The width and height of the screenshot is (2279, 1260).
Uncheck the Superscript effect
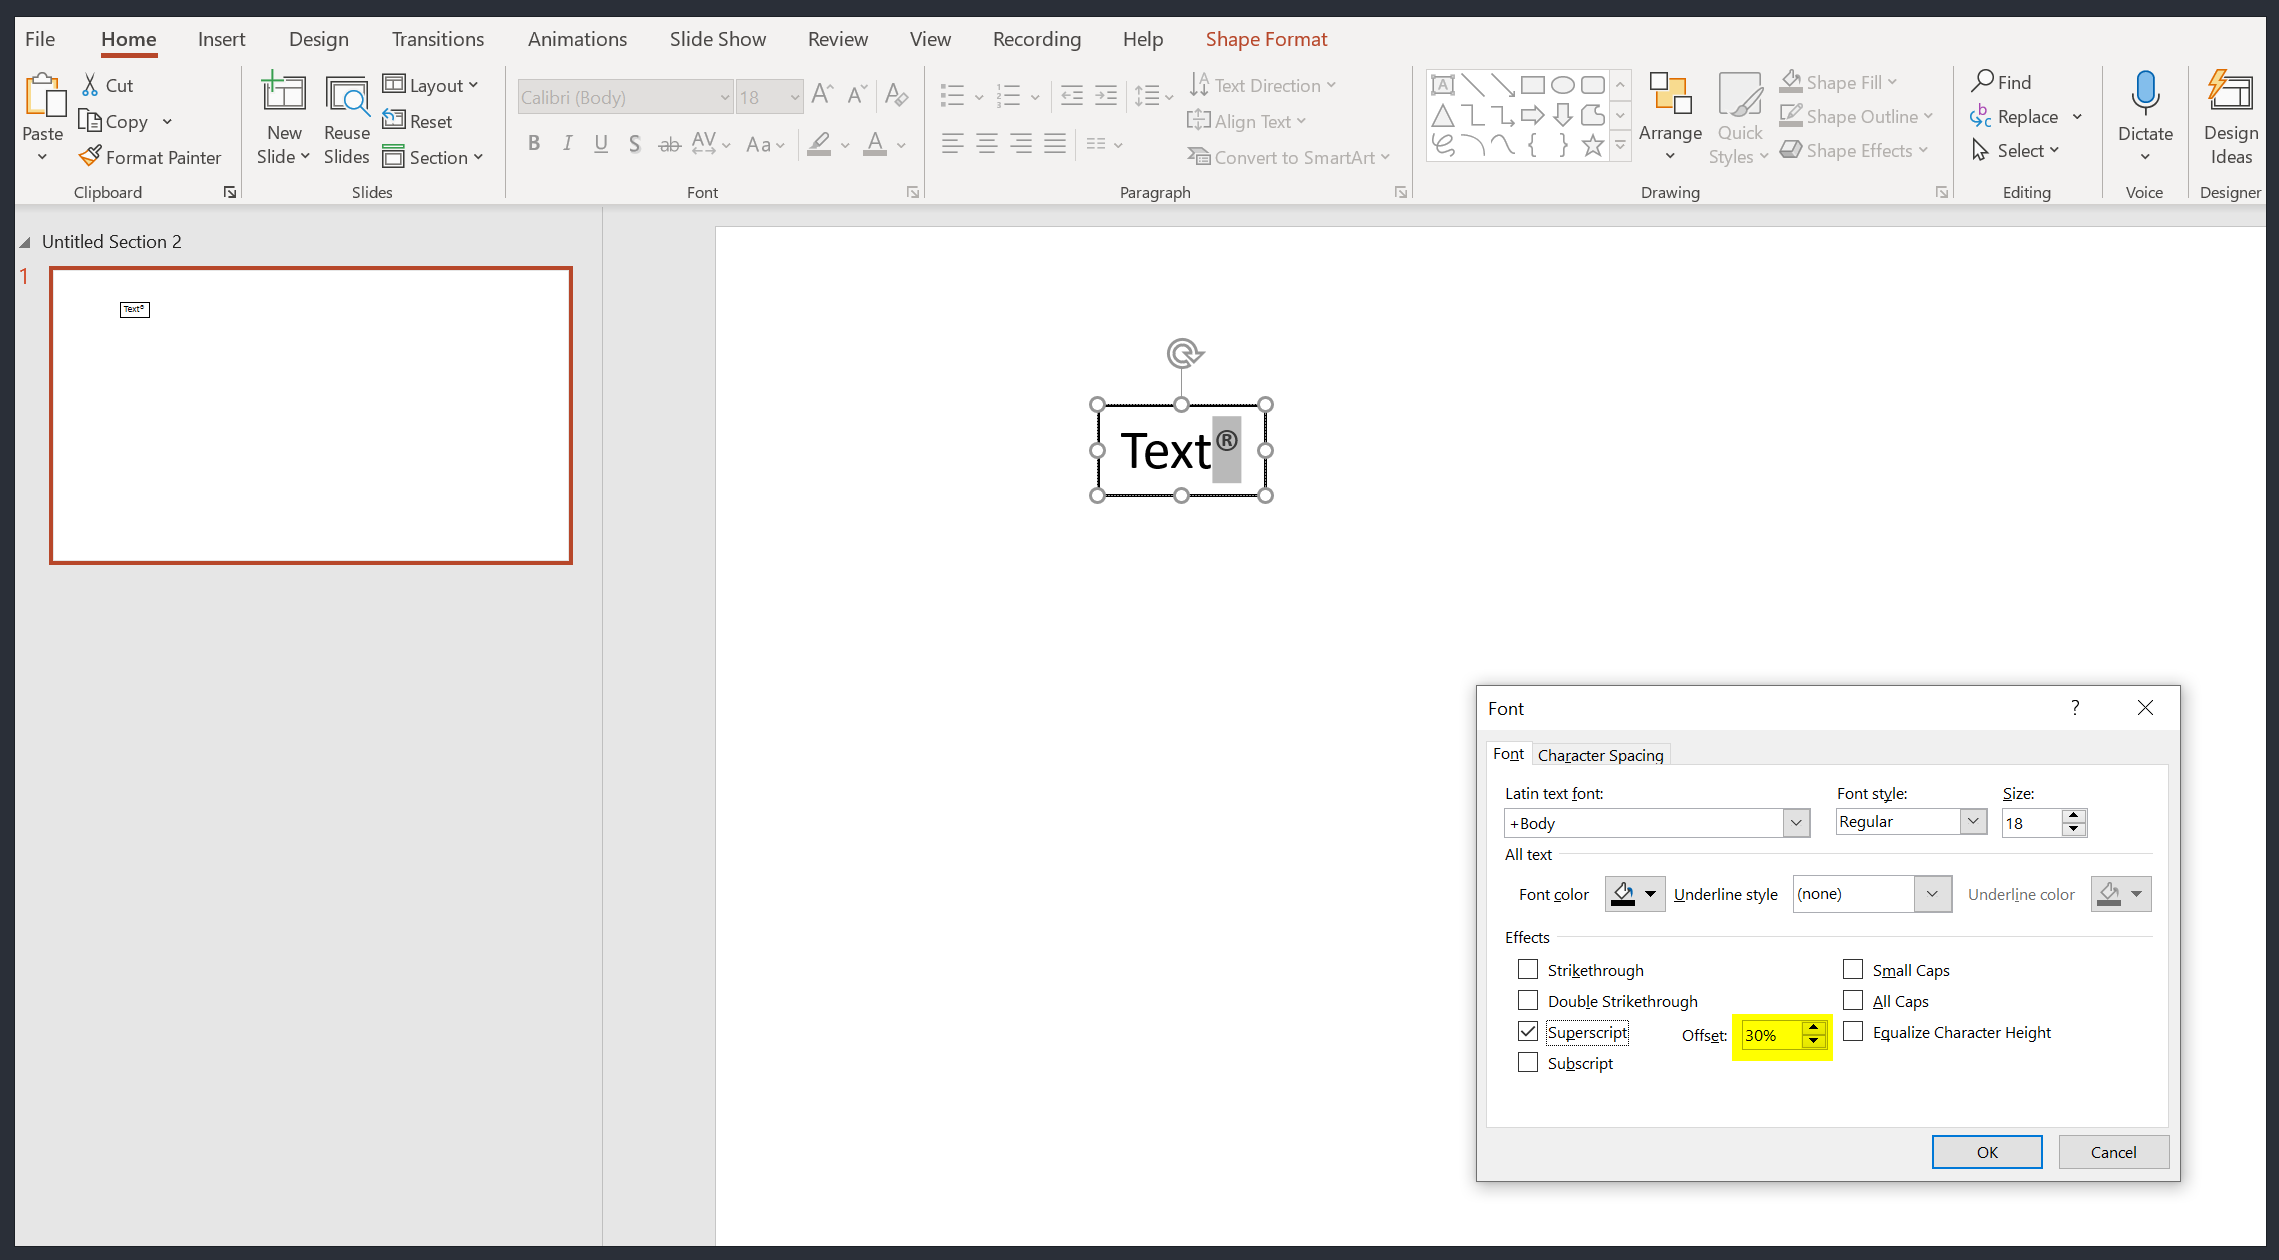pos(1527,1031)
